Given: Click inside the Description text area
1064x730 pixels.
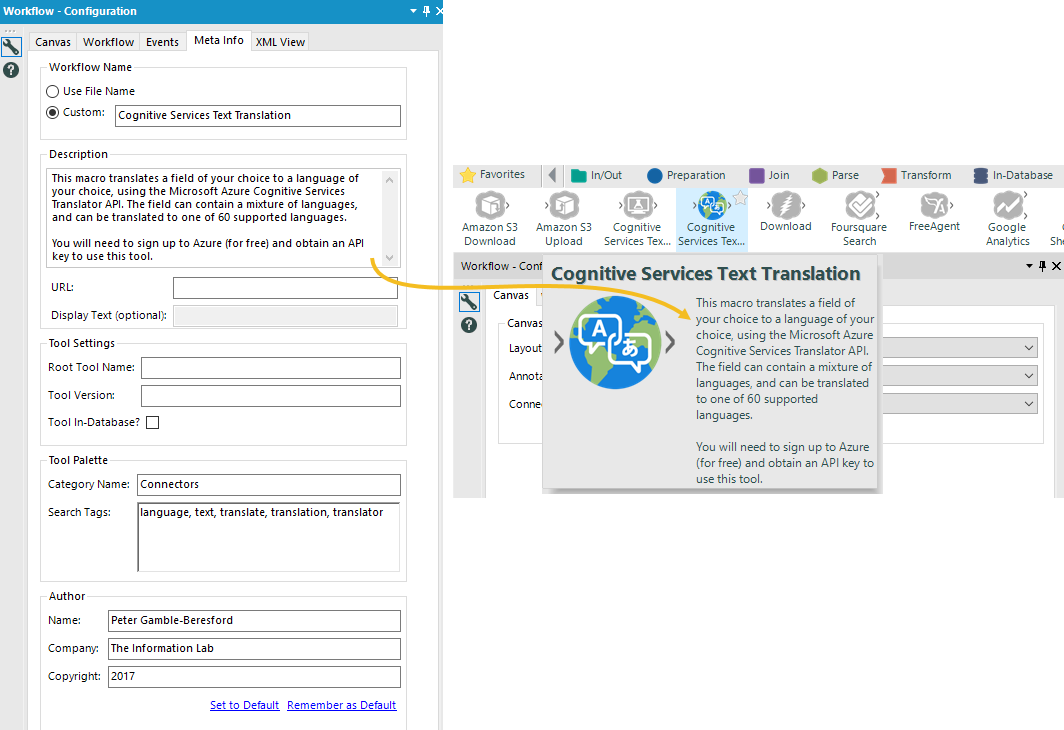Looking at the screenshot, I should pos(215,217).
